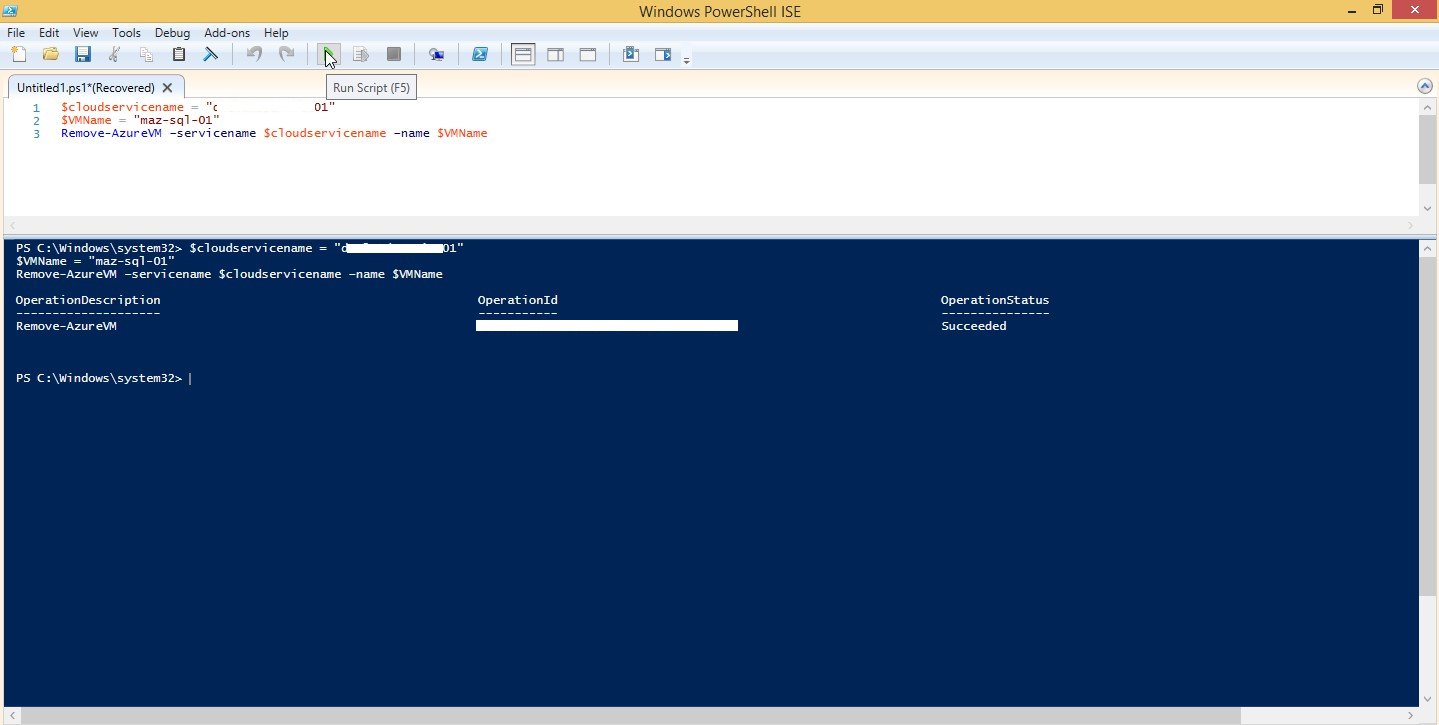
Task: Open toolbar overflow options arrow
Action: pos(686,60)
